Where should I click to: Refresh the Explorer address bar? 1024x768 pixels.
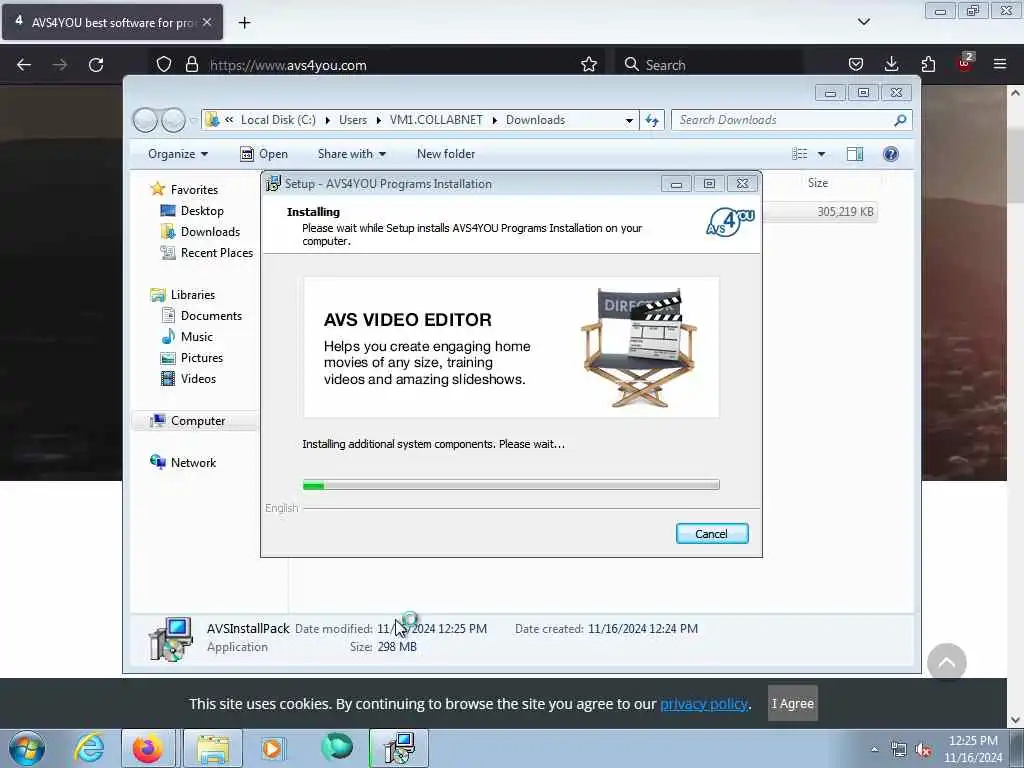click(652, 120)
